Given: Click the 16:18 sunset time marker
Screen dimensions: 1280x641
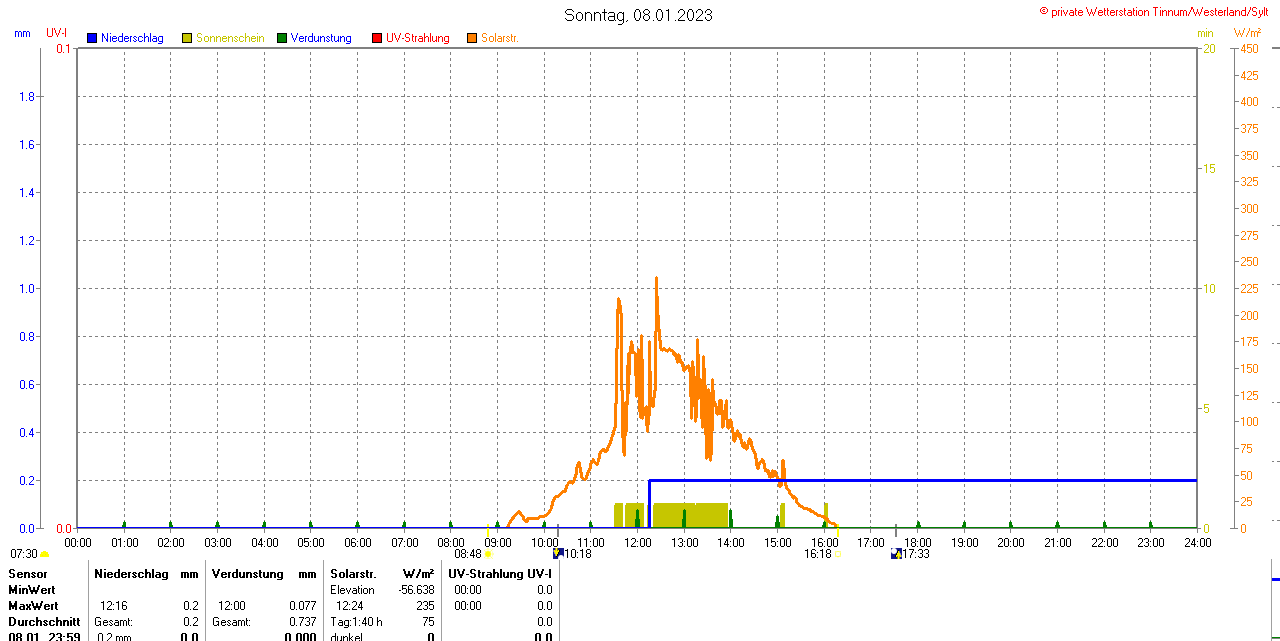Looking at the screenshot, I should pyautogui.click(x=817, y=553).
